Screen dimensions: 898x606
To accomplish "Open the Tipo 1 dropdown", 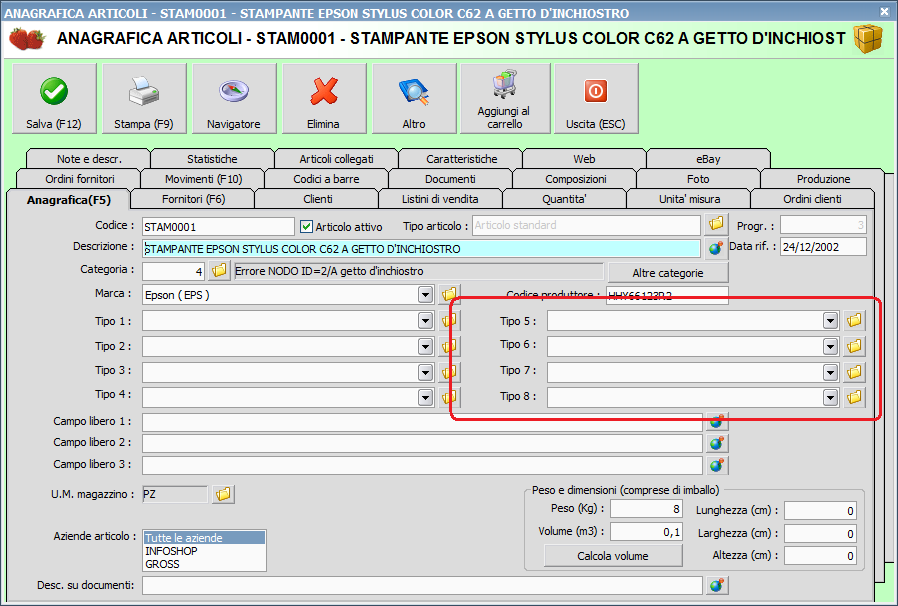I will pos(425,320).
